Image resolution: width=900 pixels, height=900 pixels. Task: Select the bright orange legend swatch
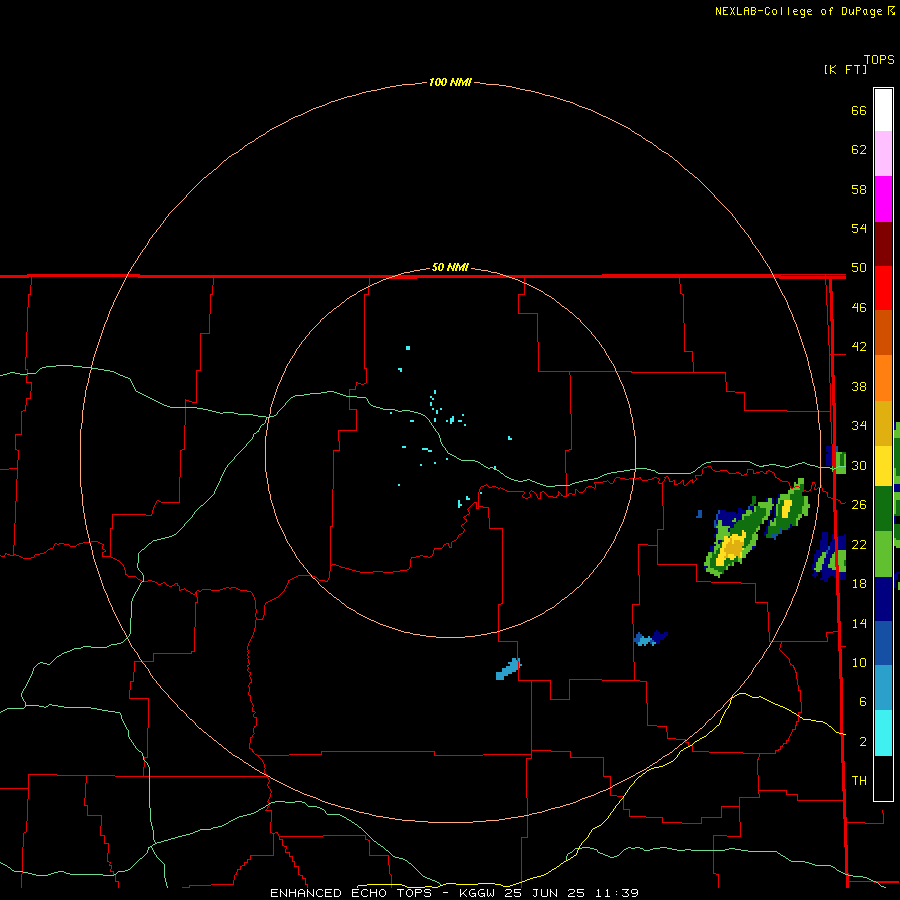coord(883,378)
